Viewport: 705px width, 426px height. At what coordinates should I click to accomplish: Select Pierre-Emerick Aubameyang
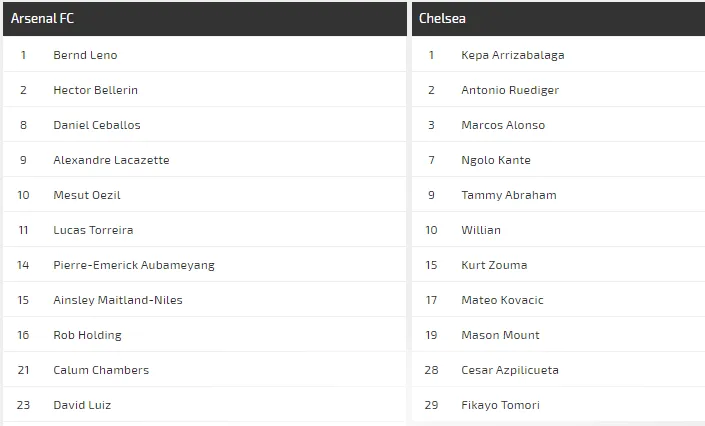pyautogui.click(x=133, y=265)
